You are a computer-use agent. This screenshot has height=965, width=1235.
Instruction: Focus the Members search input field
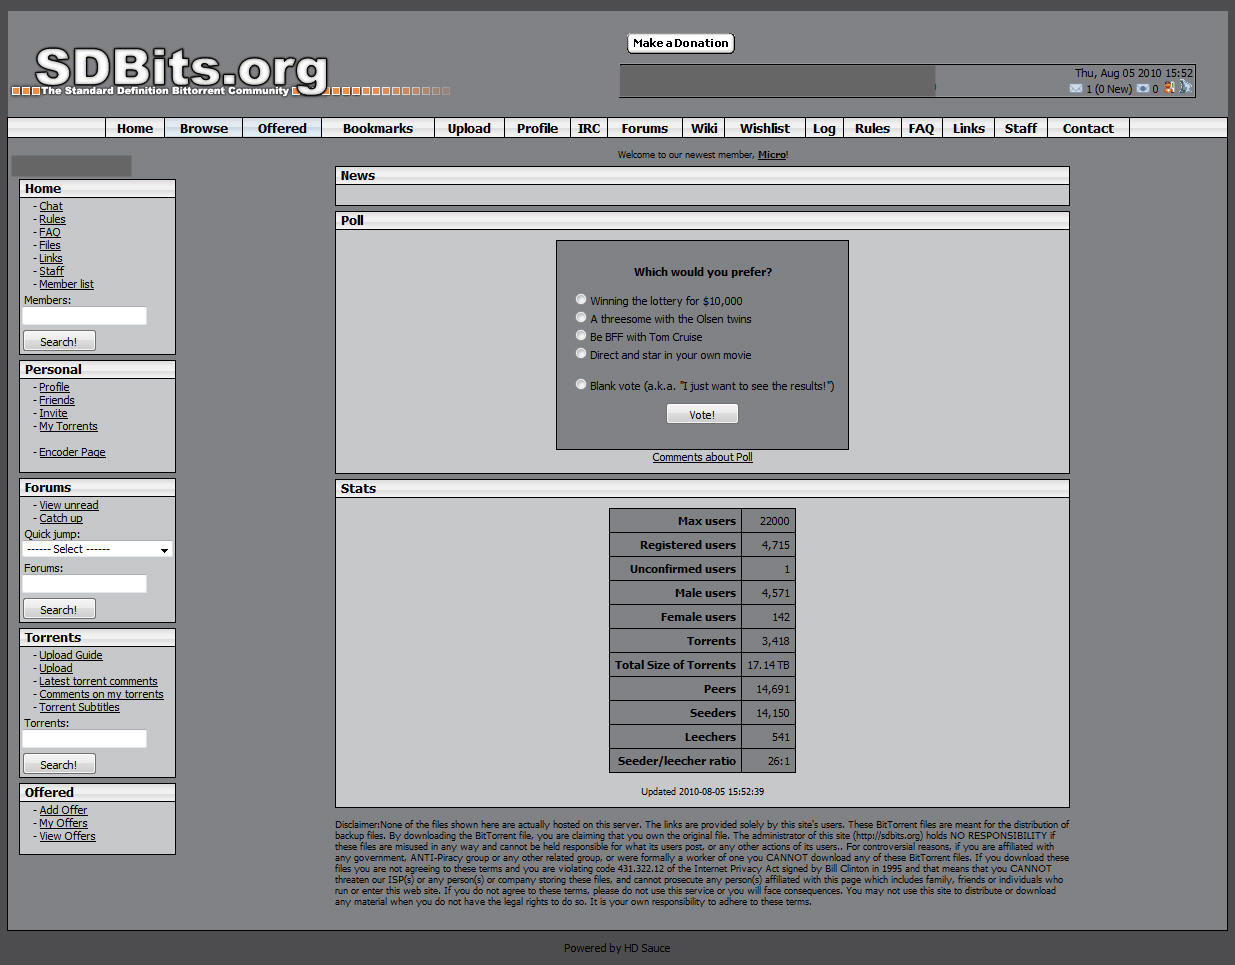(x=85, y=316)
